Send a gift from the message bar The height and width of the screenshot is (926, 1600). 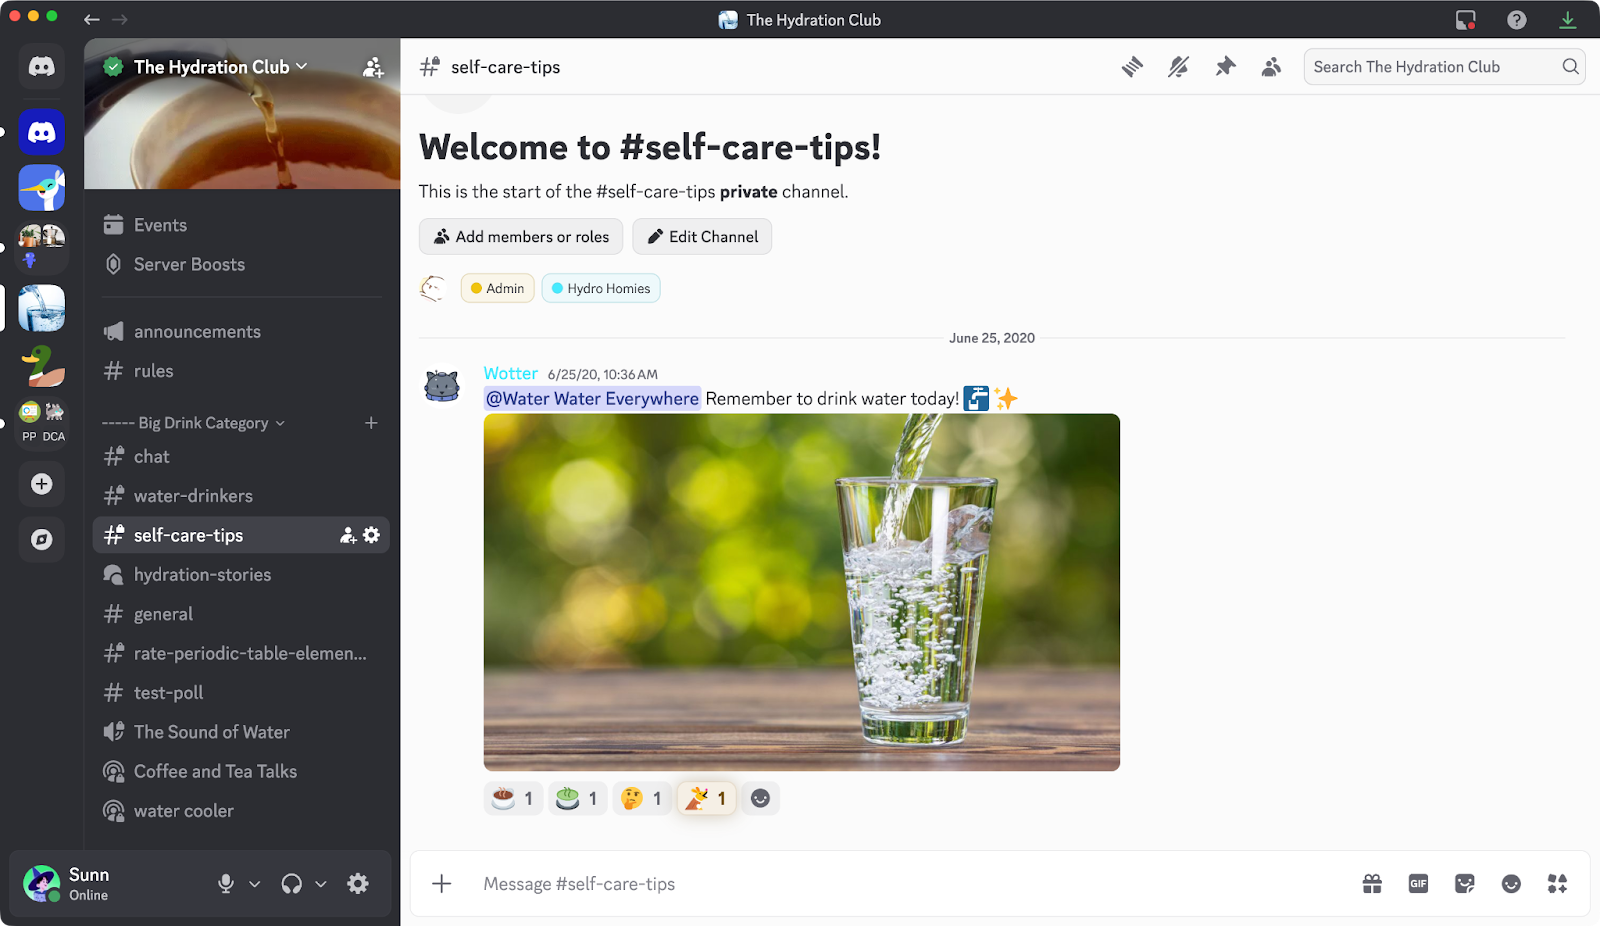[x=1371, y=883]
